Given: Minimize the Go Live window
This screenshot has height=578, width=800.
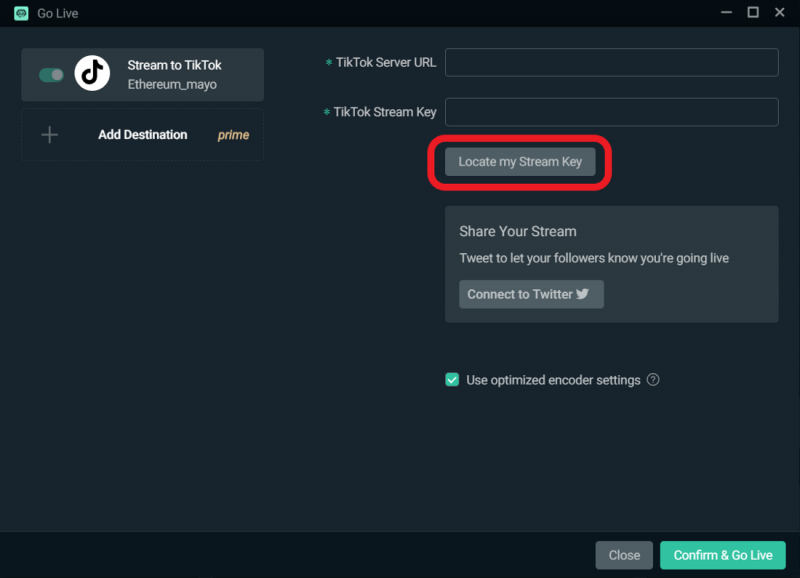Looking at the screenshot, I should coord(725,13).
